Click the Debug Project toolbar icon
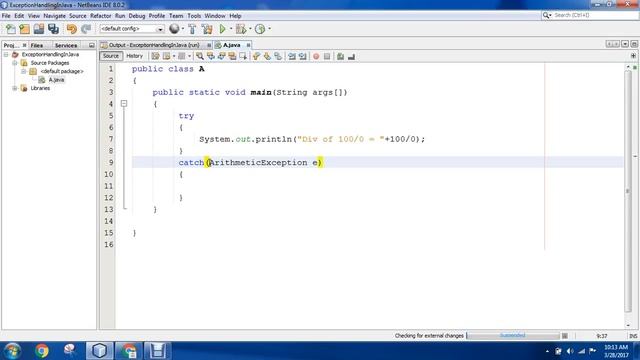 point(241,29)
